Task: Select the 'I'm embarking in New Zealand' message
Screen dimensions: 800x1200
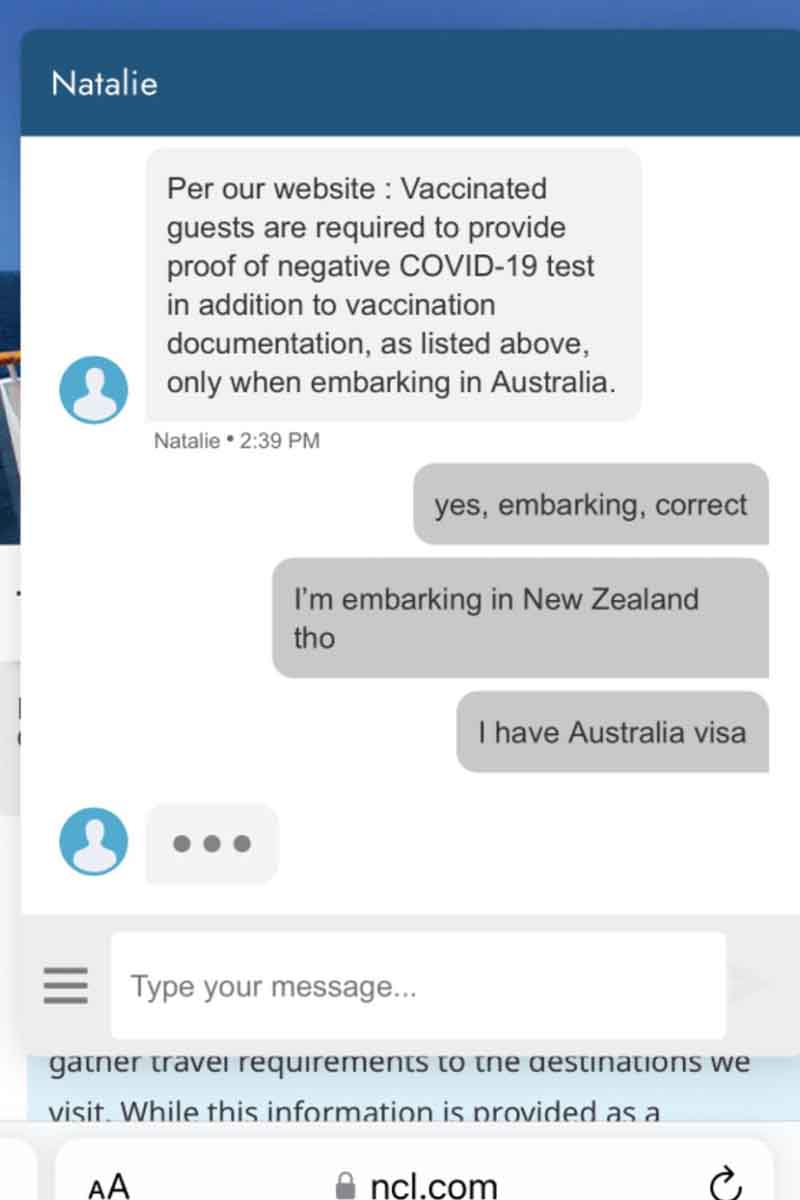Action: click(520, 618)
